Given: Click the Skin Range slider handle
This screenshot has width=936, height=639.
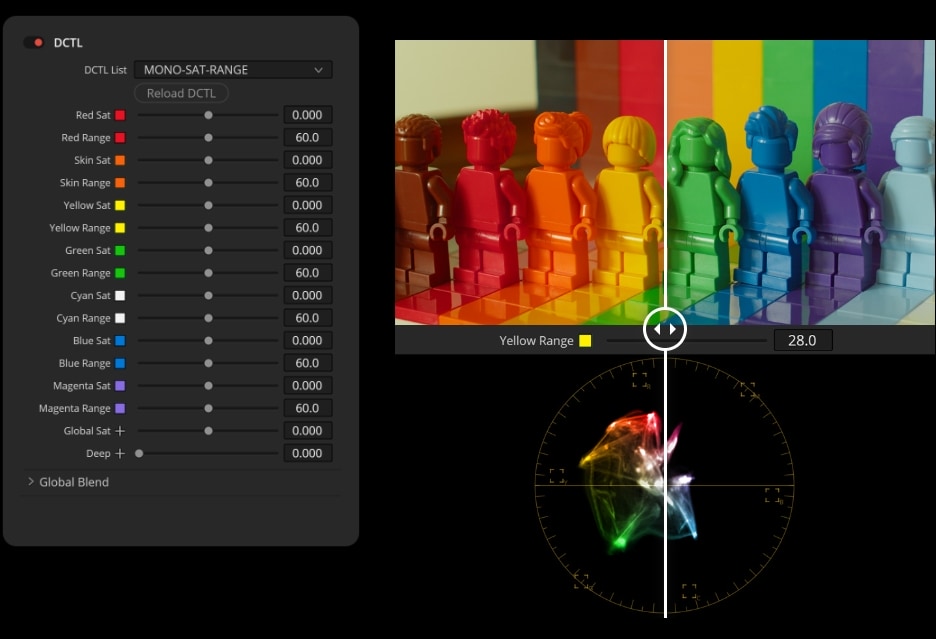Looking at the screenshot, I should pos(208,183).
